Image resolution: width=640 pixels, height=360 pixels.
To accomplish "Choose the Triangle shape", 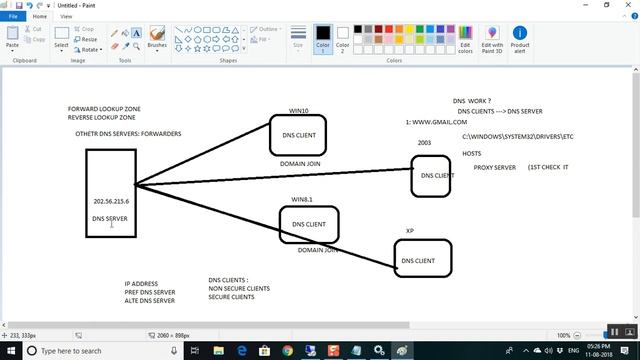I will click(x=235, y=30).
